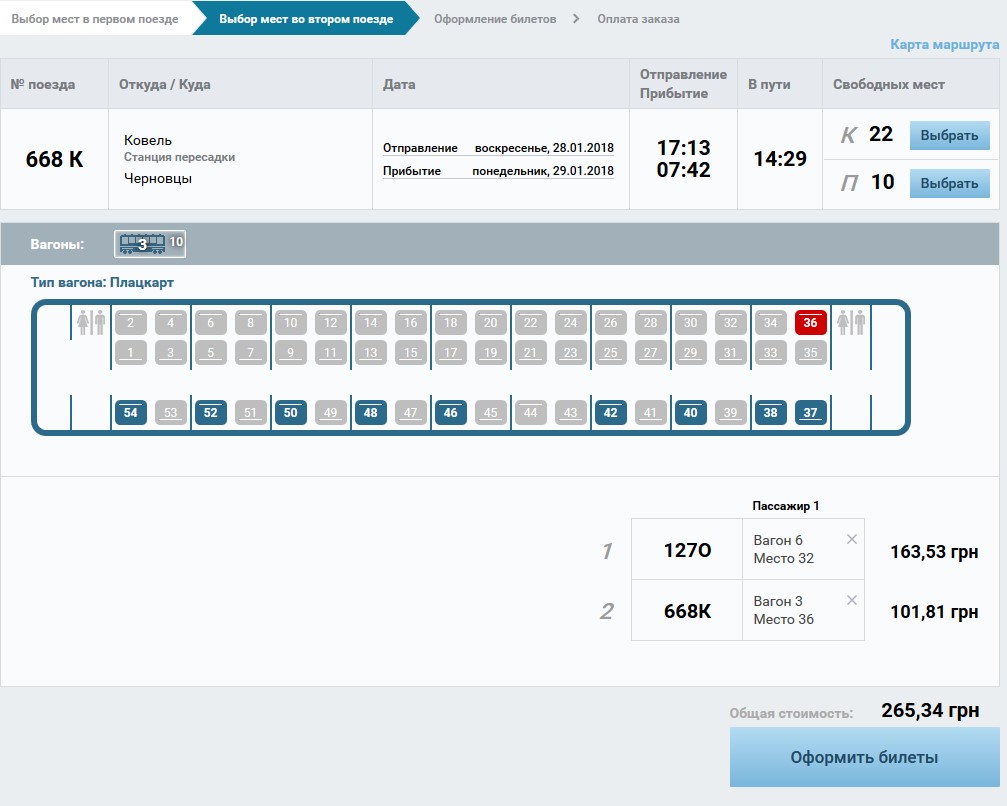Viewport: 1007px width, 806px height.
Task: Select available seat 54
Action: tap(130, 412)
